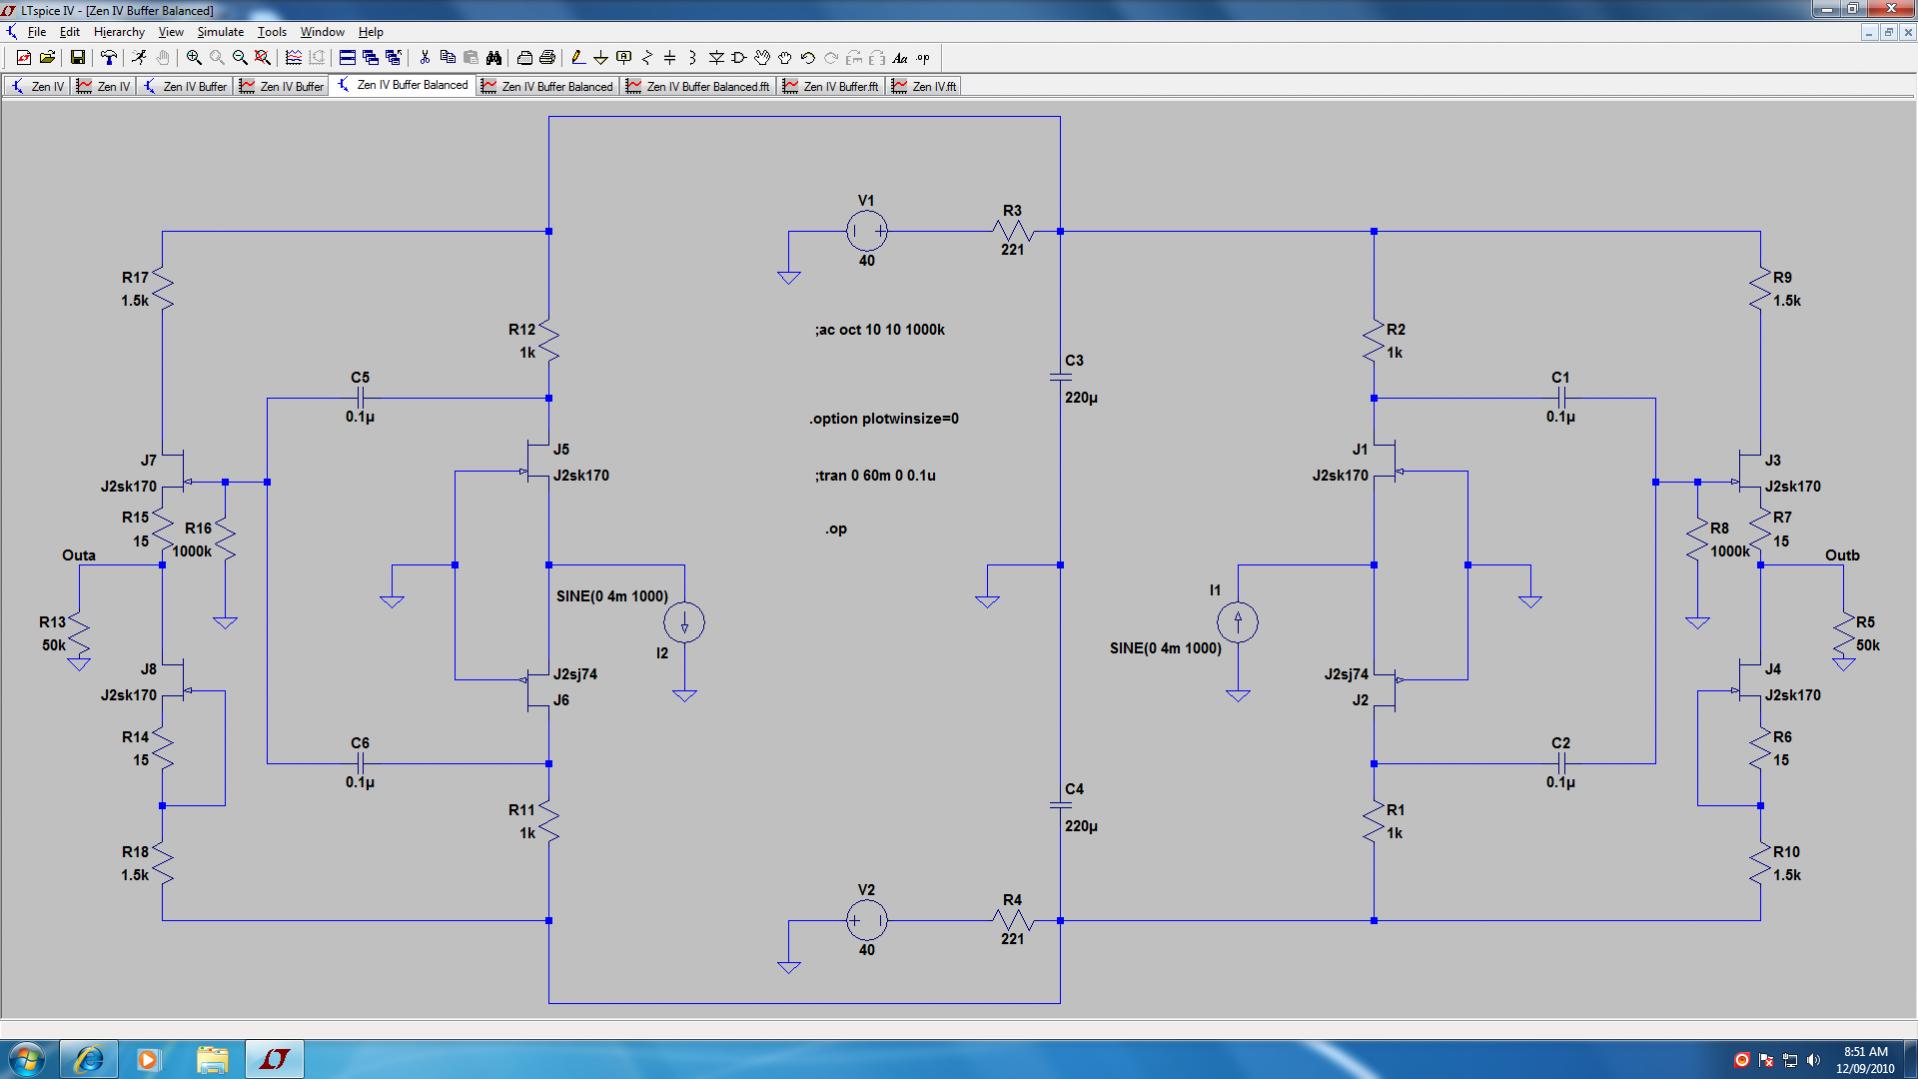
Task: Click the 'Outb' net label
Action: point(1842,556)
